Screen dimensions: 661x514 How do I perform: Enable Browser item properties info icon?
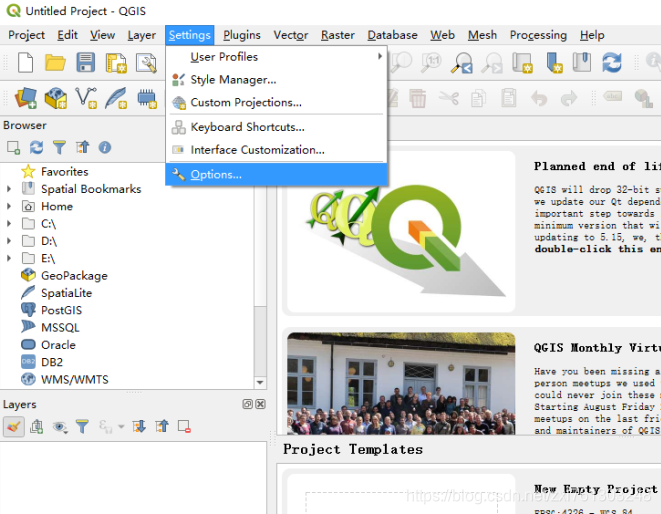click(x=105, y=148)
